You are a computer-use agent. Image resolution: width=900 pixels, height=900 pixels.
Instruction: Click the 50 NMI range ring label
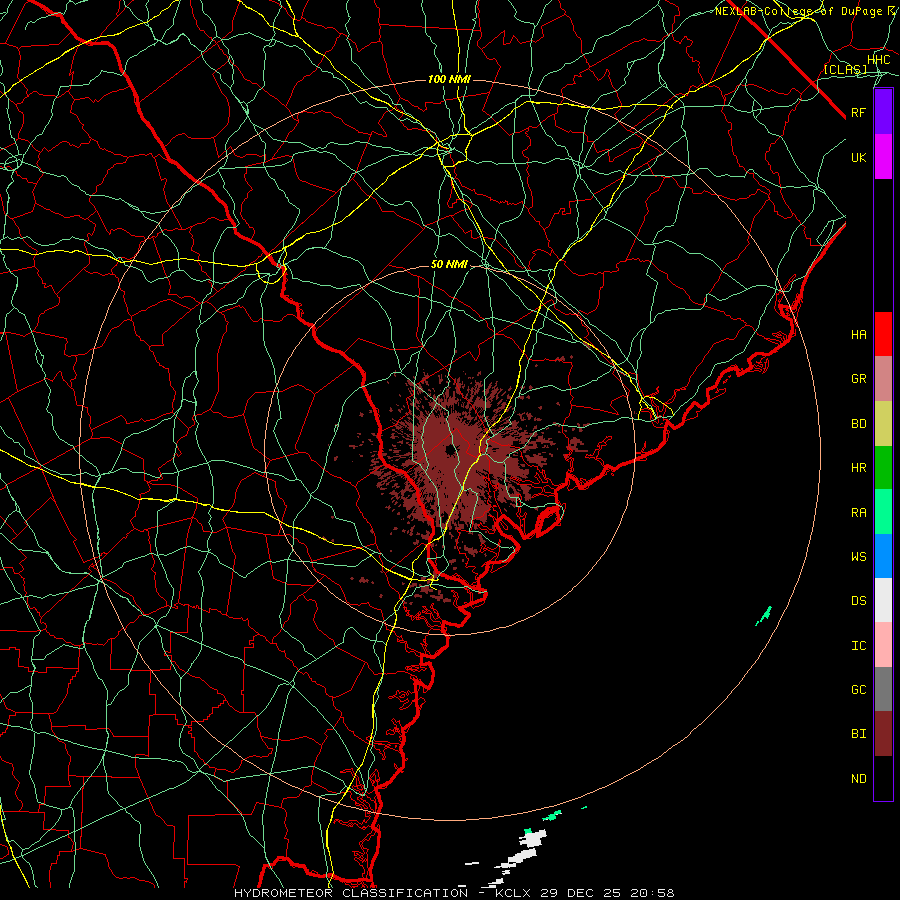(x=449, y=264)
